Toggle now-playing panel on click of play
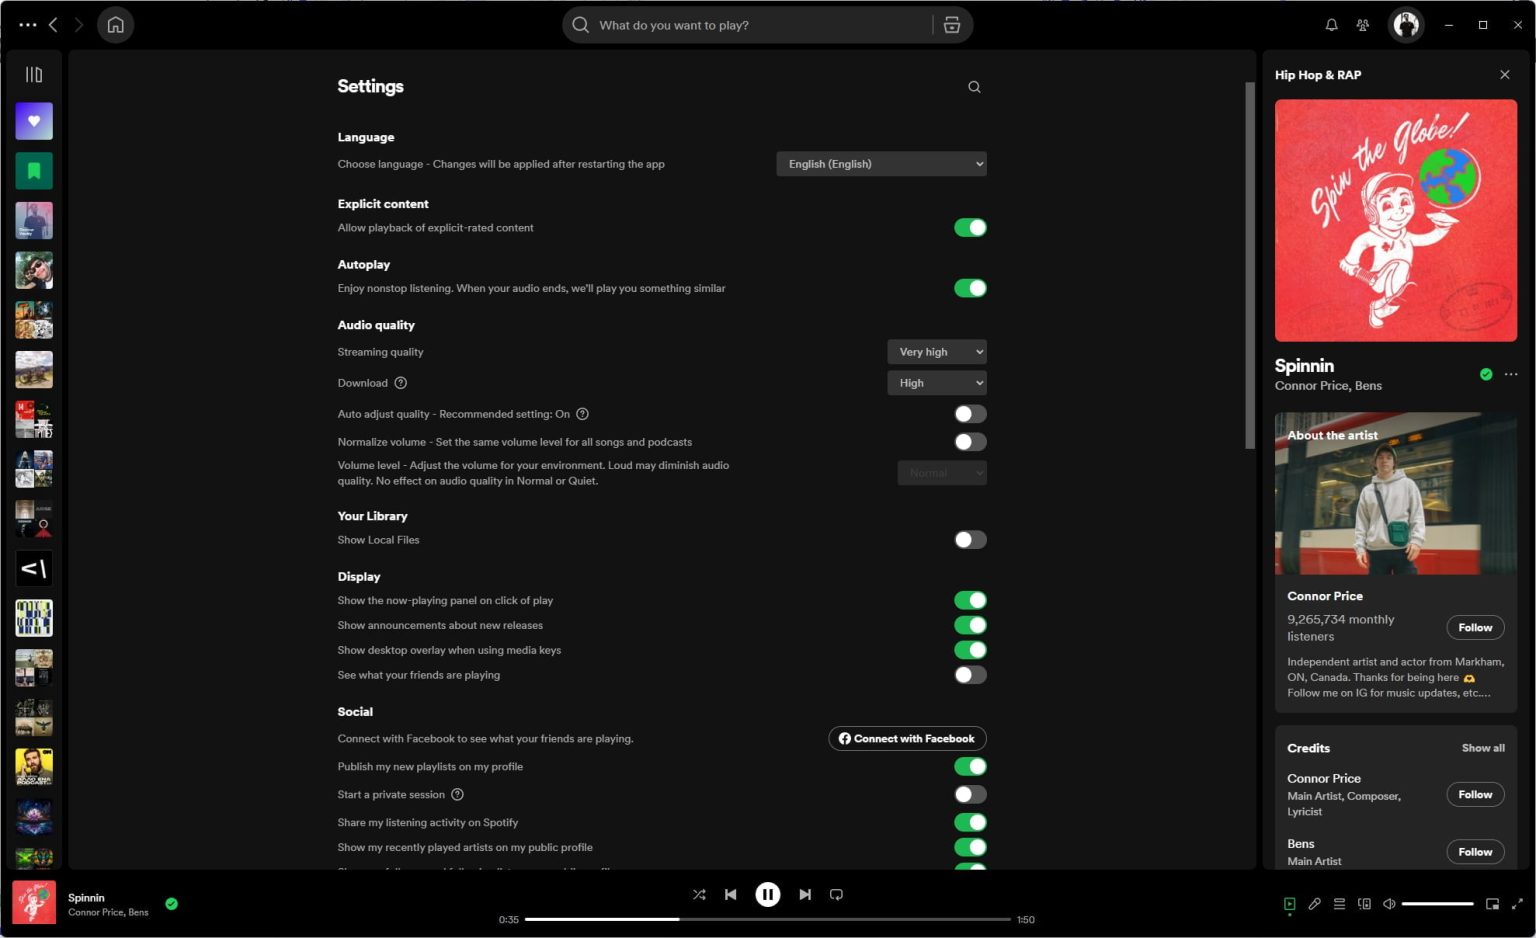This screenshot has width=1536, height=938. (x=970, y=600)
